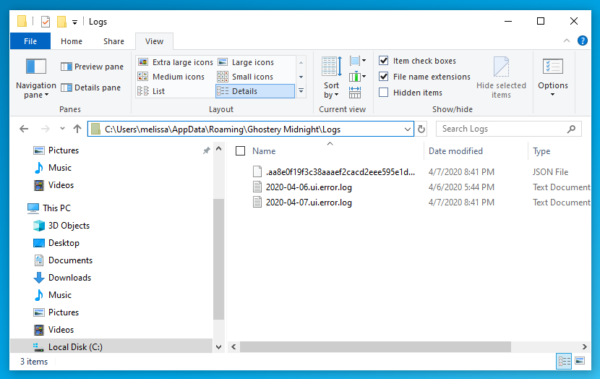Switch to the Share tab
600x379 pixels.
[114, 41]
